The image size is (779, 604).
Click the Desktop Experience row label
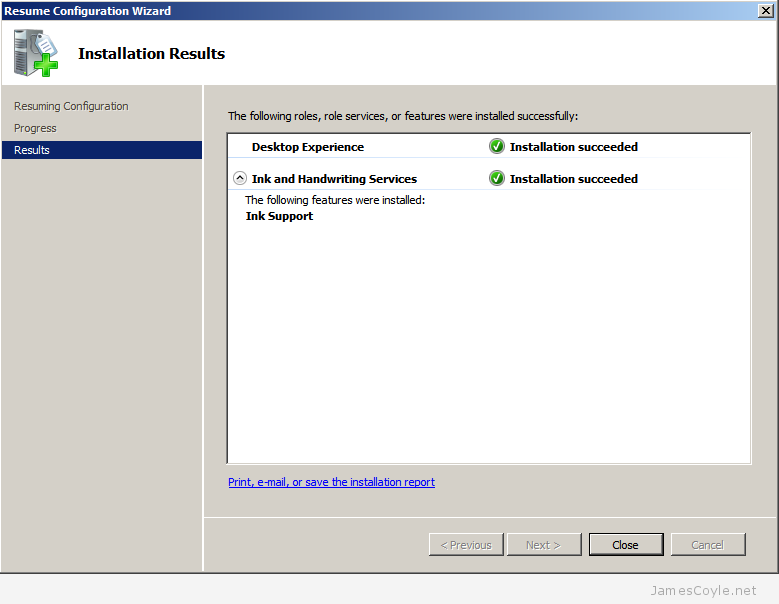pos(308,147)
